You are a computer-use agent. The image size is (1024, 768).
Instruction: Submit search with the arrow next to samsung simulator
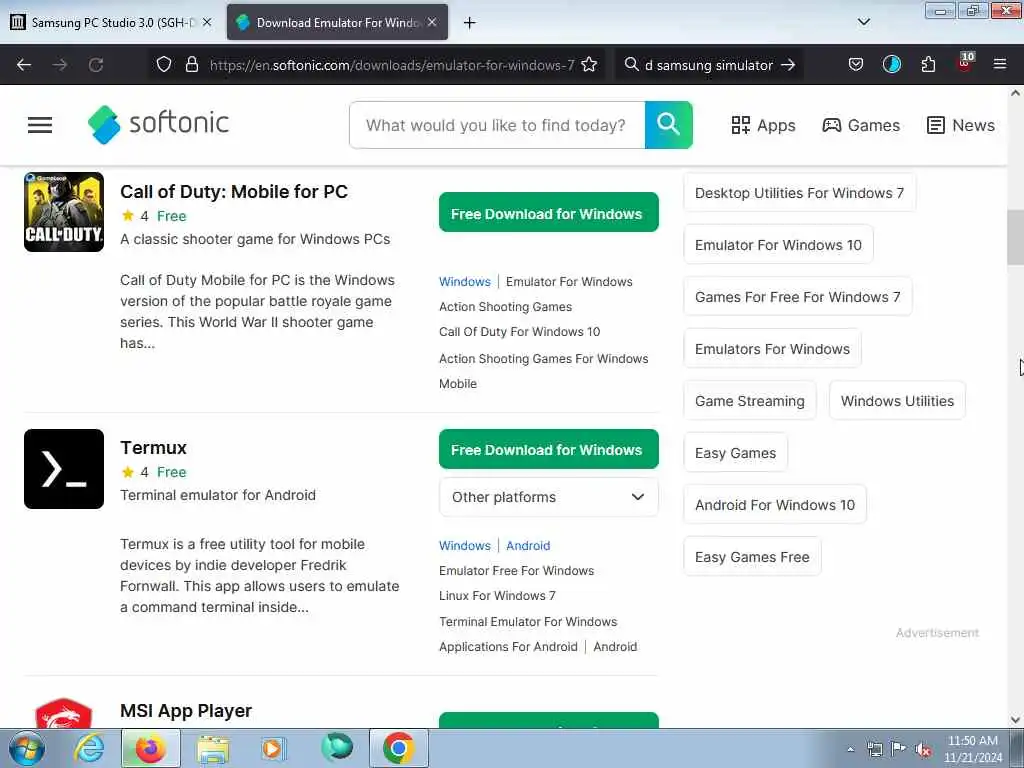pos(788,65)
